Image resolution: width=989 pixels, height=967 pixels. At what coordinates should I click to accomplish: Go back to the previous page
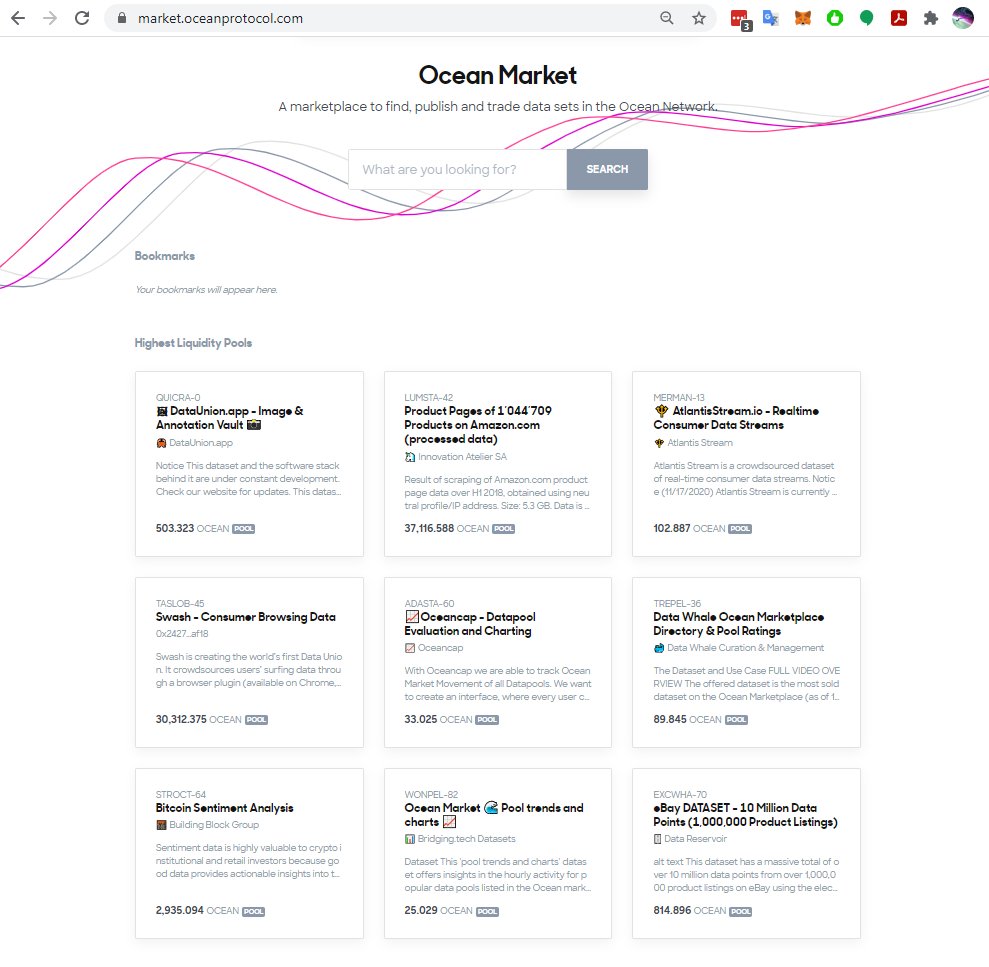18,18
